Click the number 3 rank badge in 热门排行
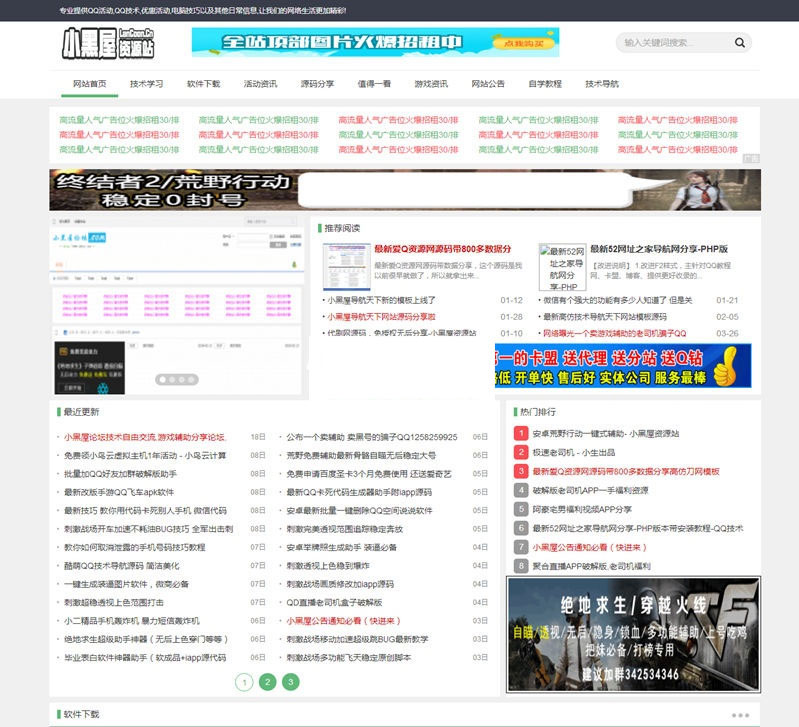Viewport: 799px width, 727px height. 520,471
